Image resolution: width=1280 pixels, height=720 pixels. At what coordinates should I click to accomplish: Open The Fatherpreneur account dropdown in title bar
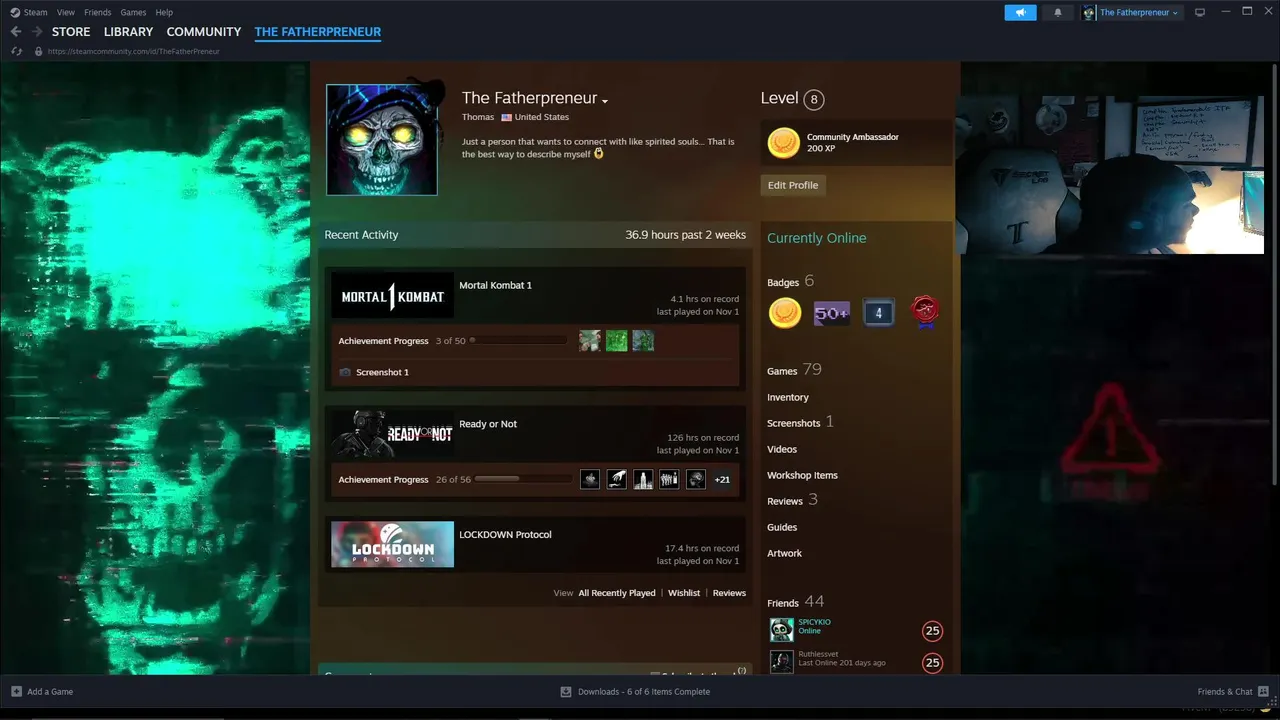pyautogui.click(x=1139, y=12)
